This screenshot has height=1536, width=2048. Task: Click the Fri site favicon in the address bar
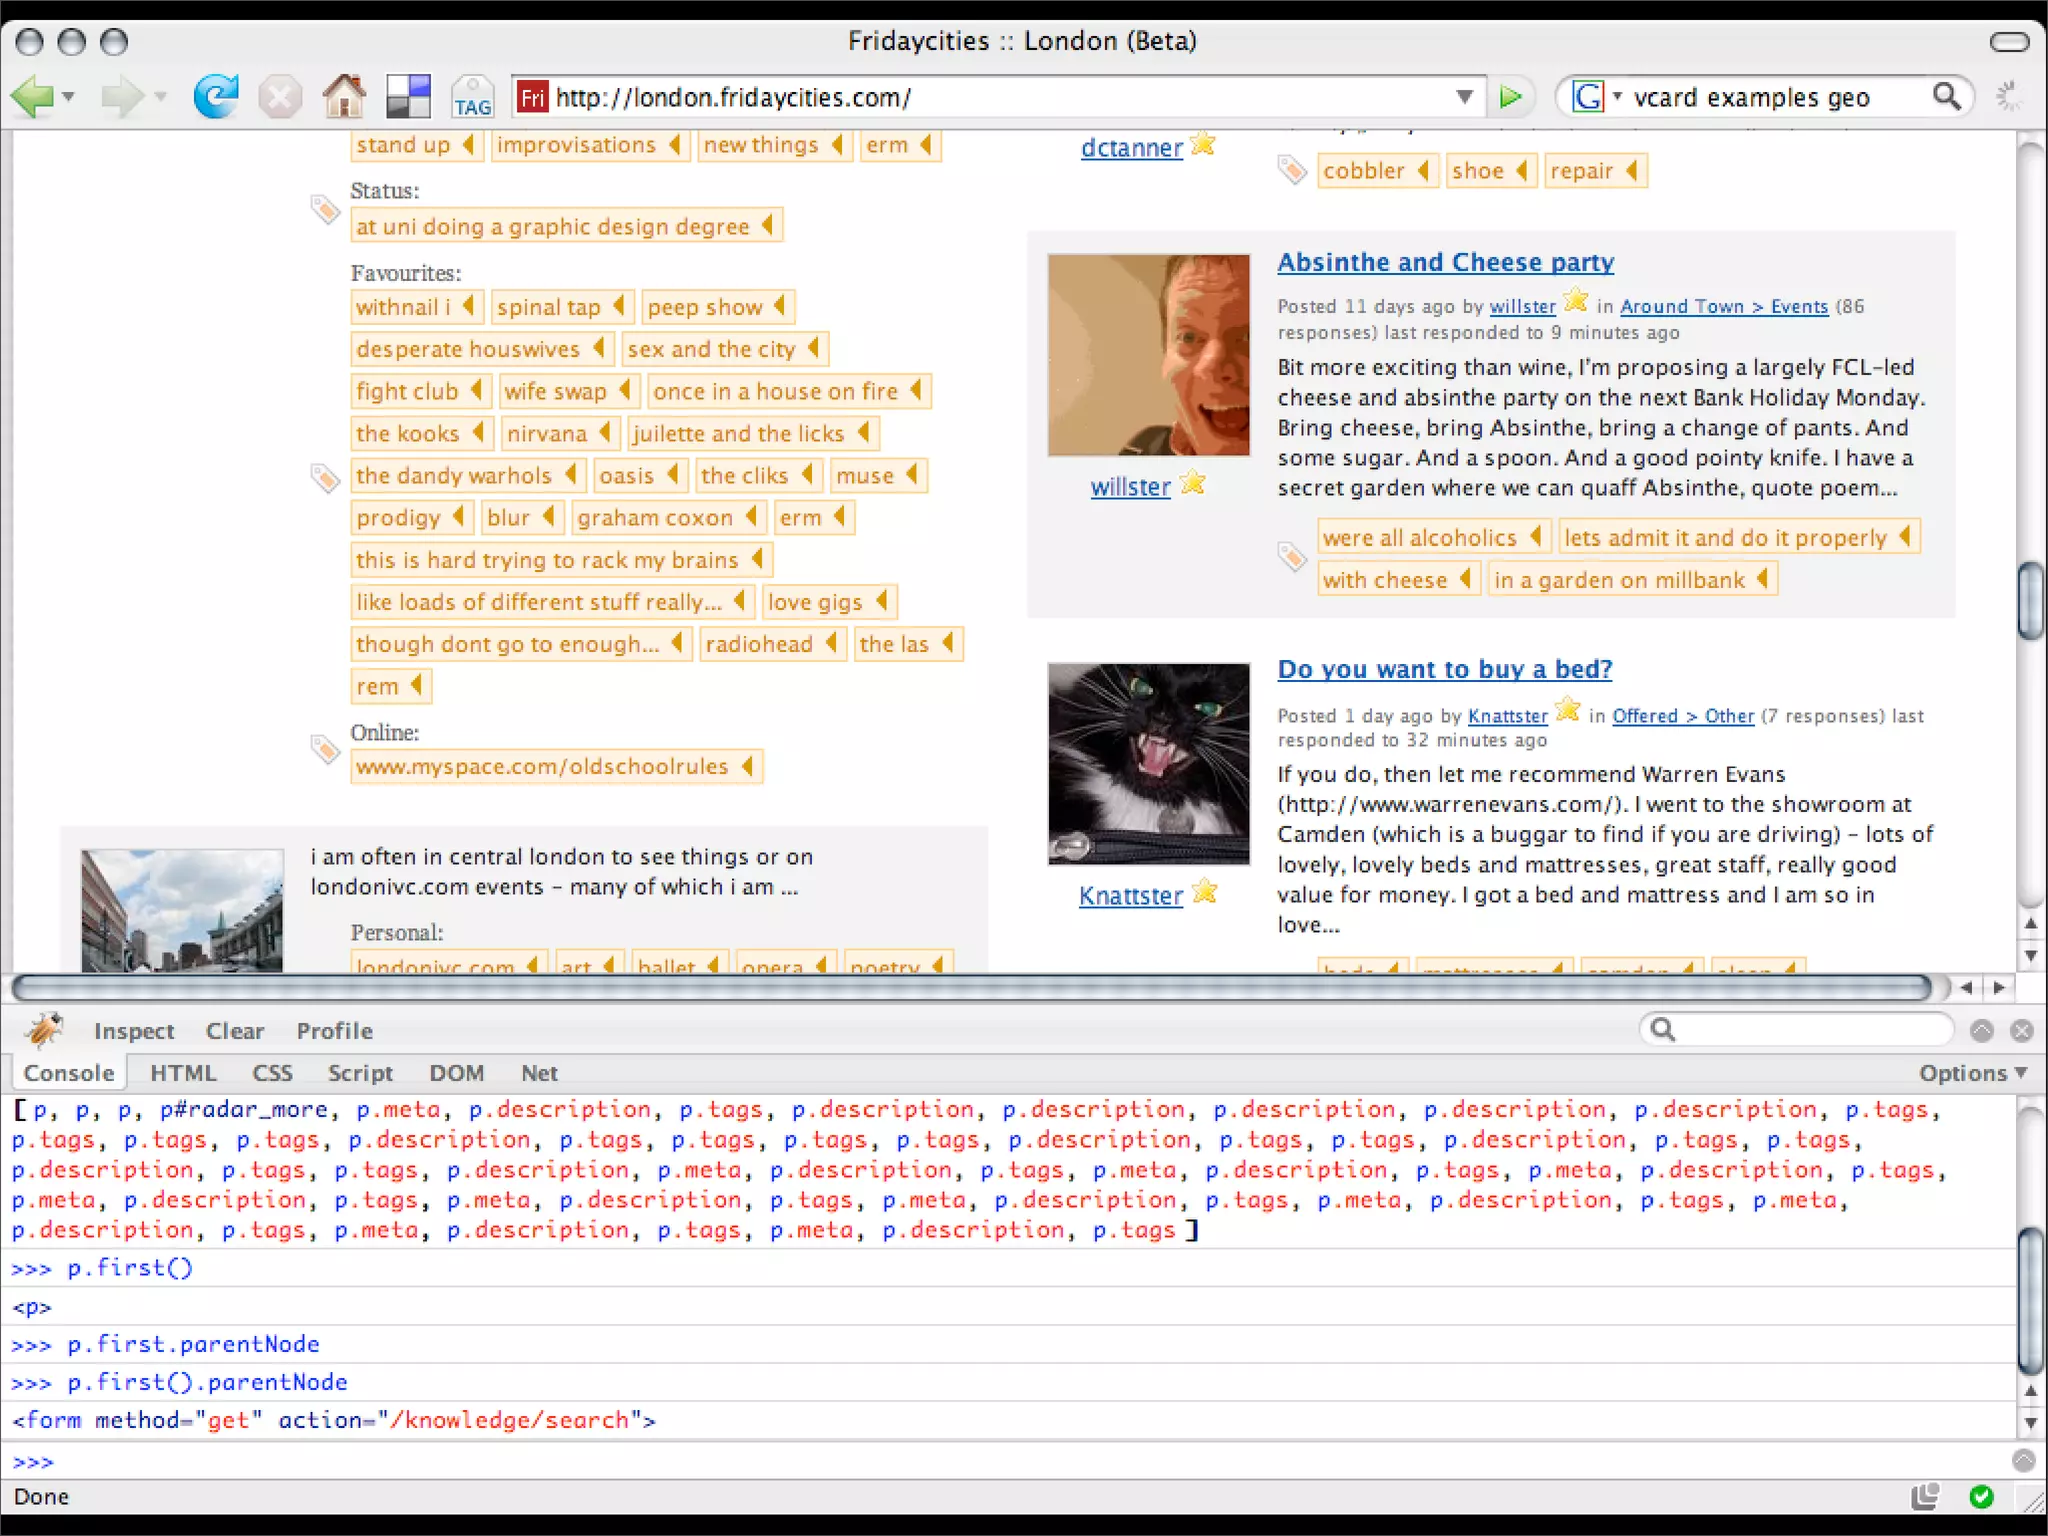(x=532, y=97)
